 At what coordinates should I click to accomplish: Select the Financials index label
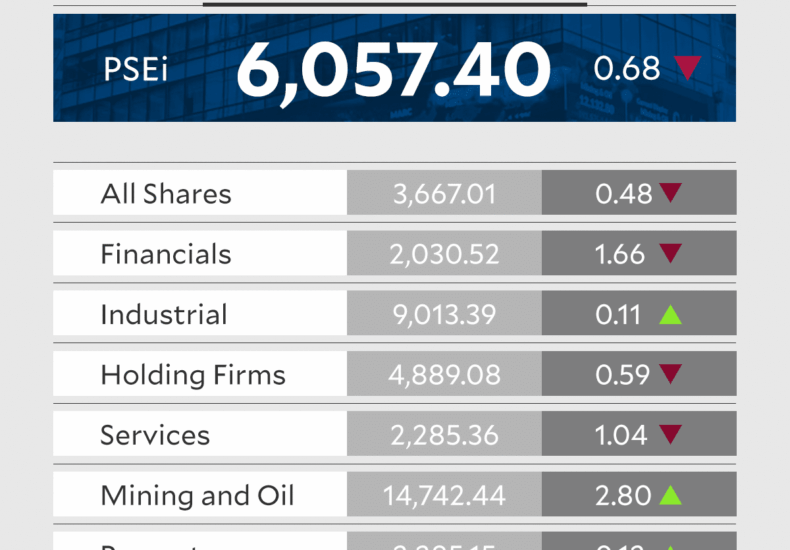(166, 254)
